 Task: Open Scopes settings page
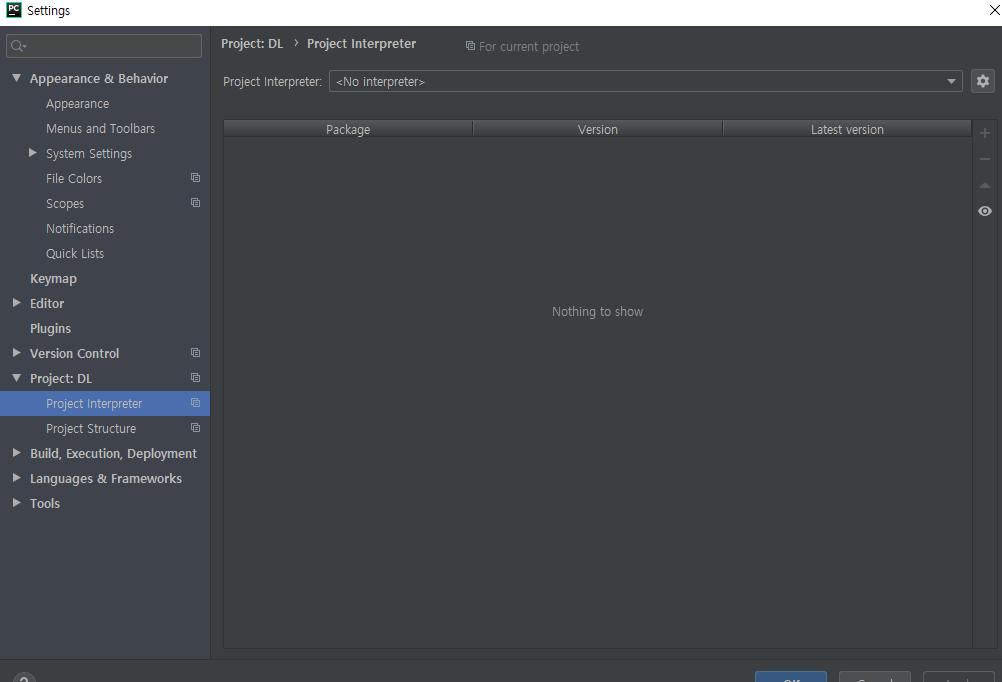point(65,203)
